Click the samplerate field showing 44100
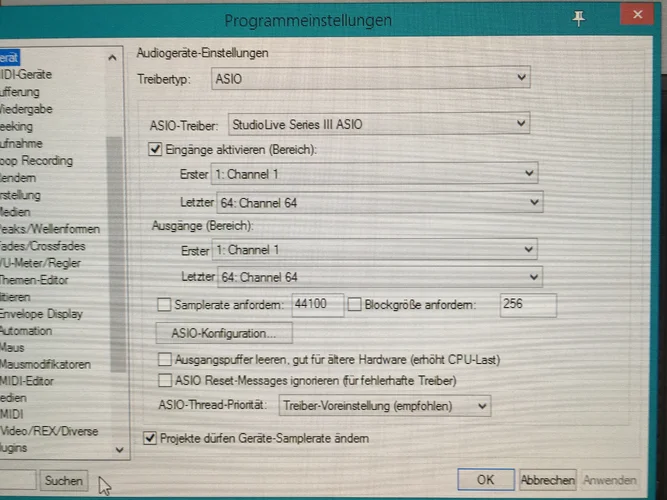The width and height of the screenshot is (667, 500). (x=318, y=305)
